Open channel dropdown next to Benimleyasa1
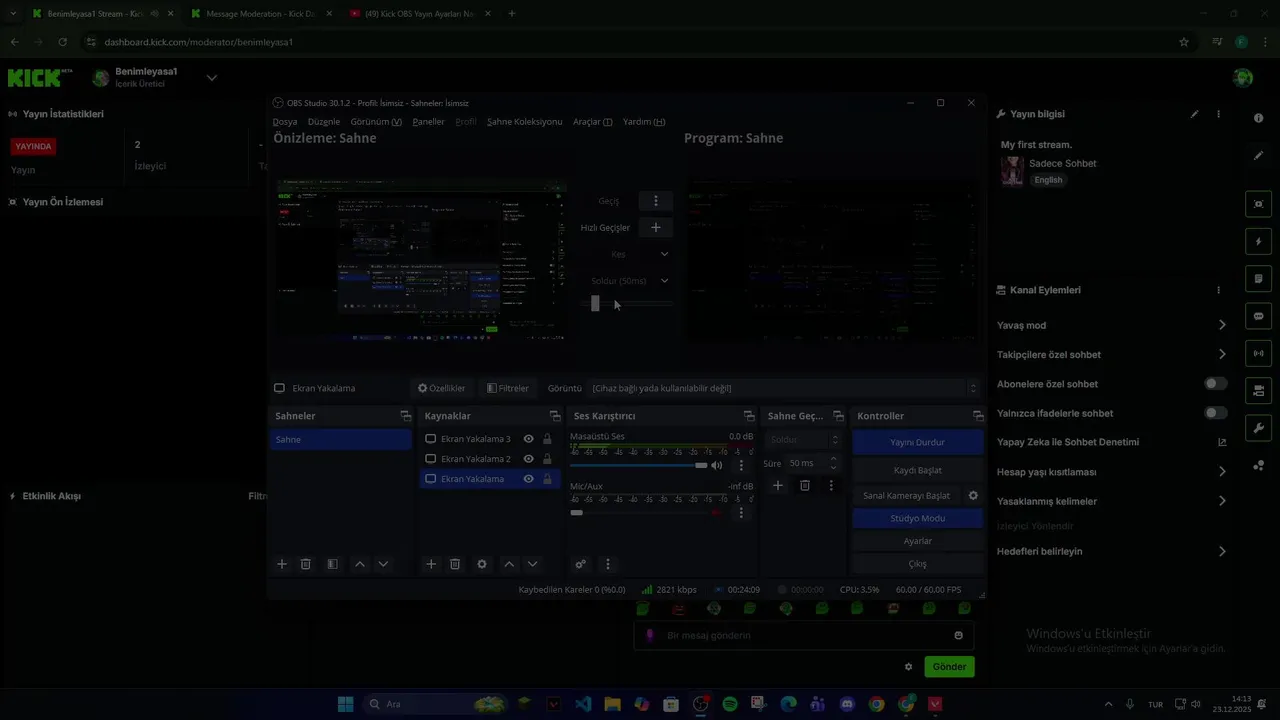The width and height of the screenshot is (1280, 720). point(211,78)
